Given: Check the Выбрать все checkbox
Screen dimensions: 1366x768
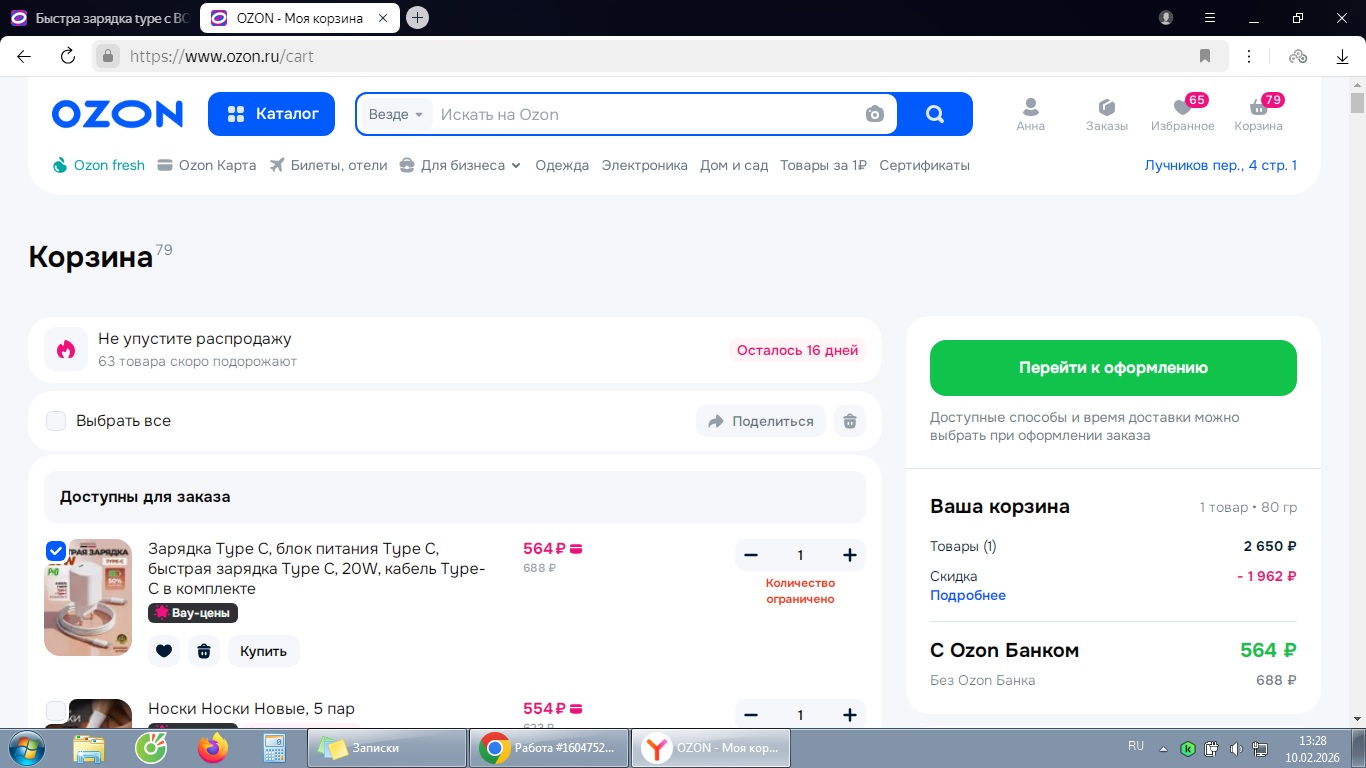Looking at the screenshot, I should [x=56, y=421].
